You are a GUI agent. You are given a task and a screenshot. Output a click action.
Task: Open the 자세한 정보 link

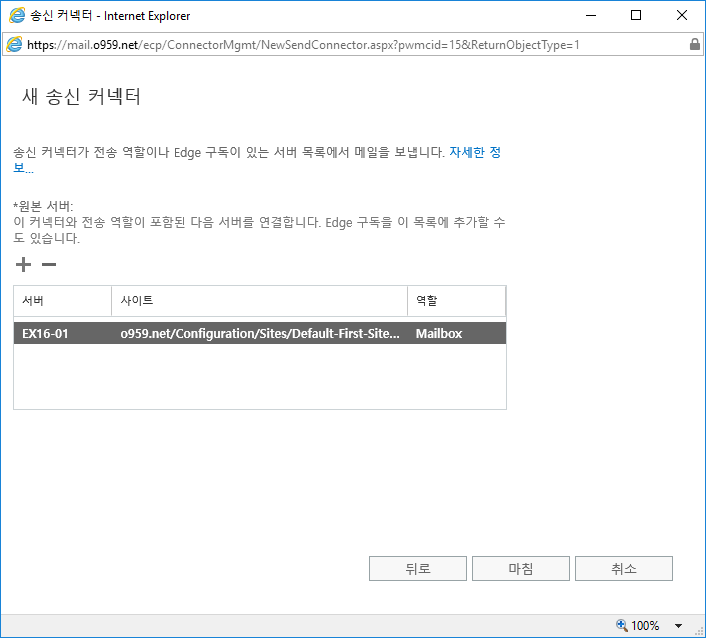(475, 152)
